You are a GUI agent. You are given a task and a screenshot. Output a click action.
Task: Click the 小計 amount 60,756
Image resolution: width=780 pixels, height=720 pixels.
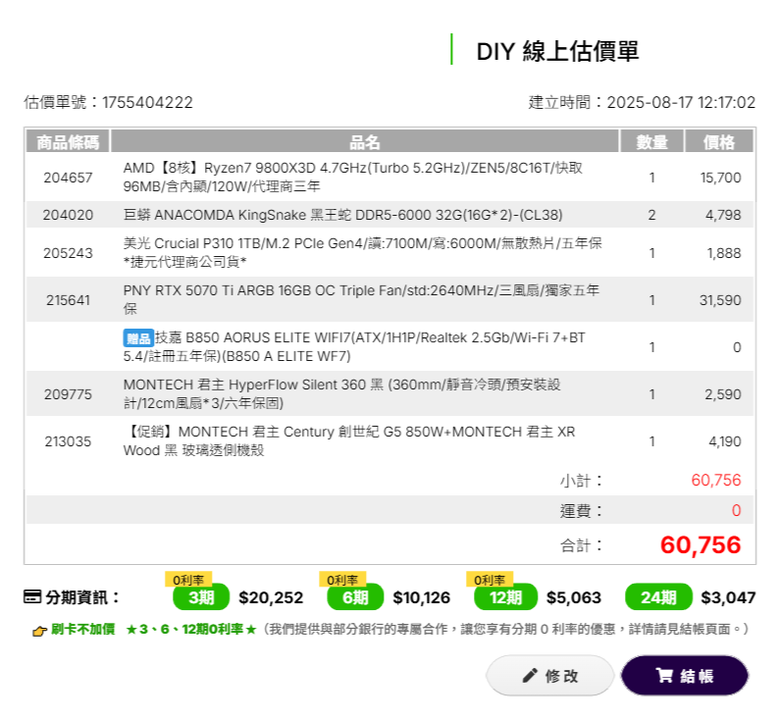click(716, 480)
